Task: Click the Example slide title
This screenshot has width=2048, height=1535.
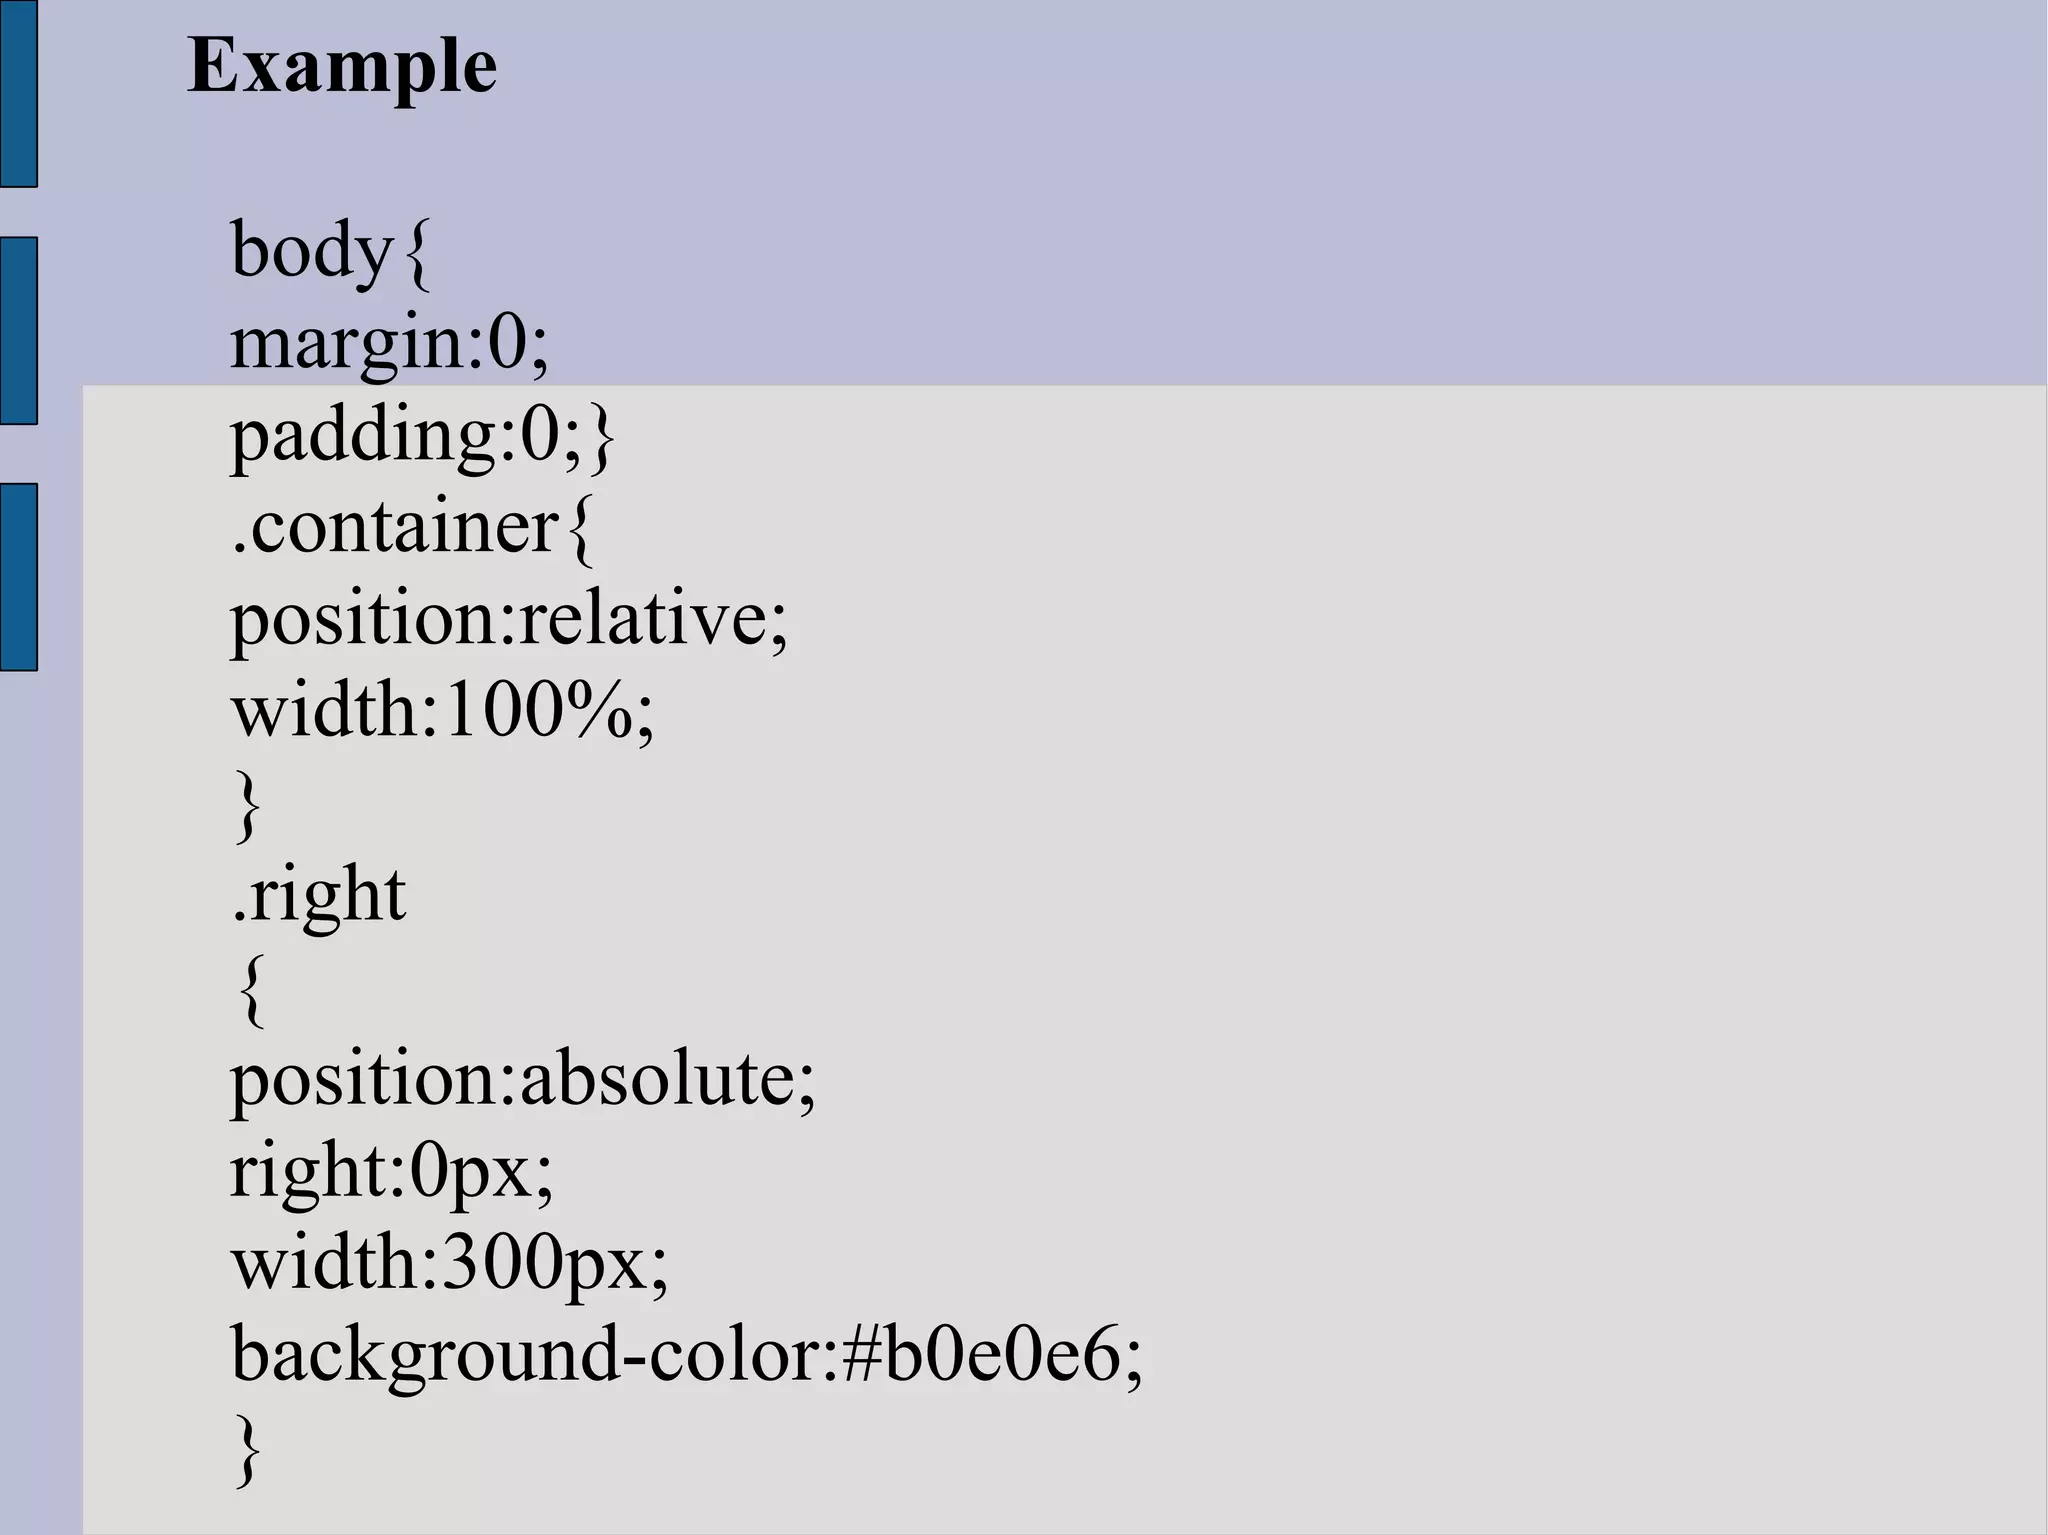Action: [342, 68]
